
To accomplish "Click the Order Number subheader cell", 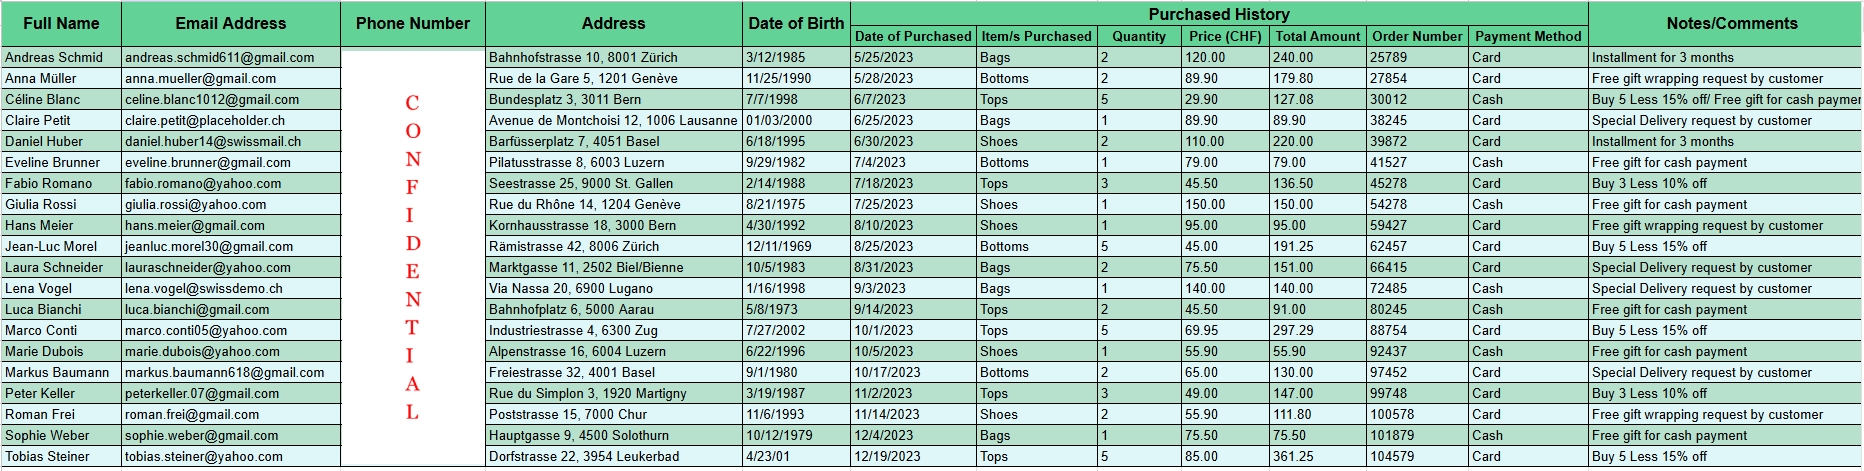I will click(1417, 36).
